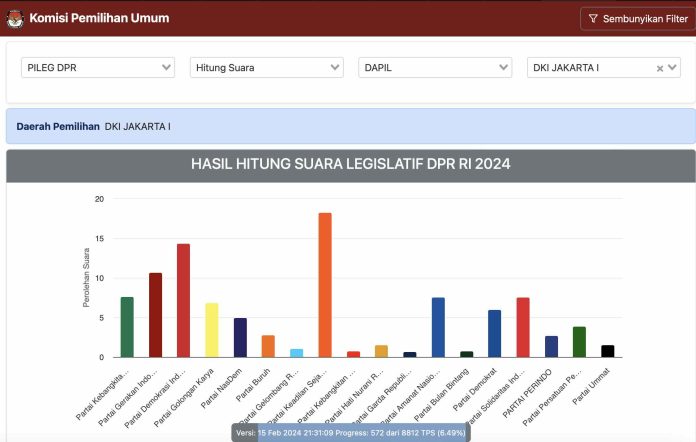Click chevron arrow of DAPIL selector
The image size is (696, 442).
(x=503, y=67)
